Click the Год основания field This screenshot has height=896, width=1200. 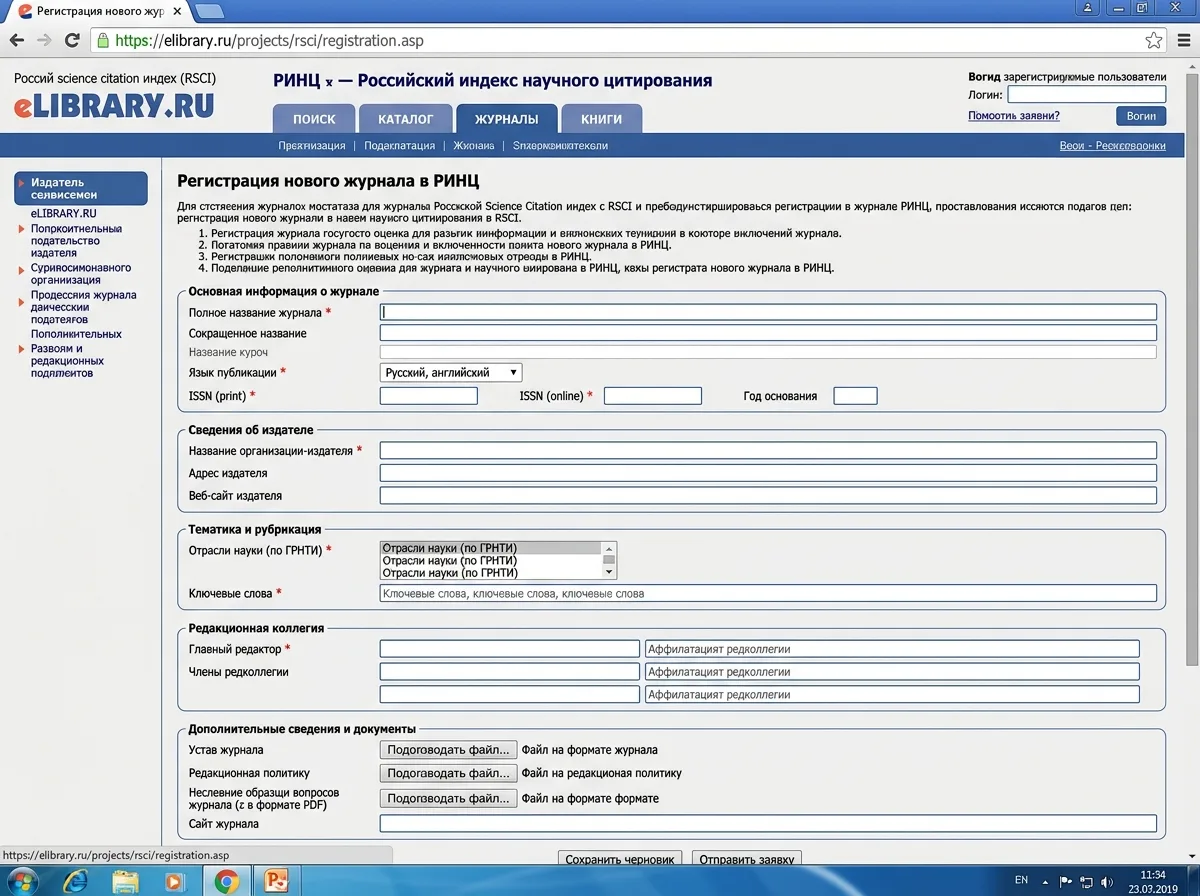[x=855, y=396]
